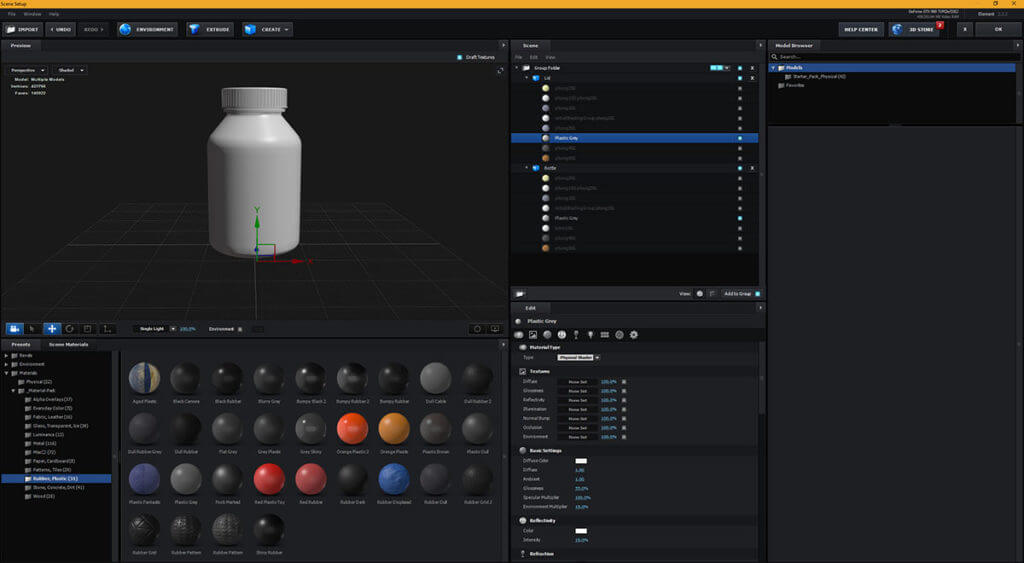1024x563 pixels.
Task: Select the pointer selection tool
Action: [32, 329]
